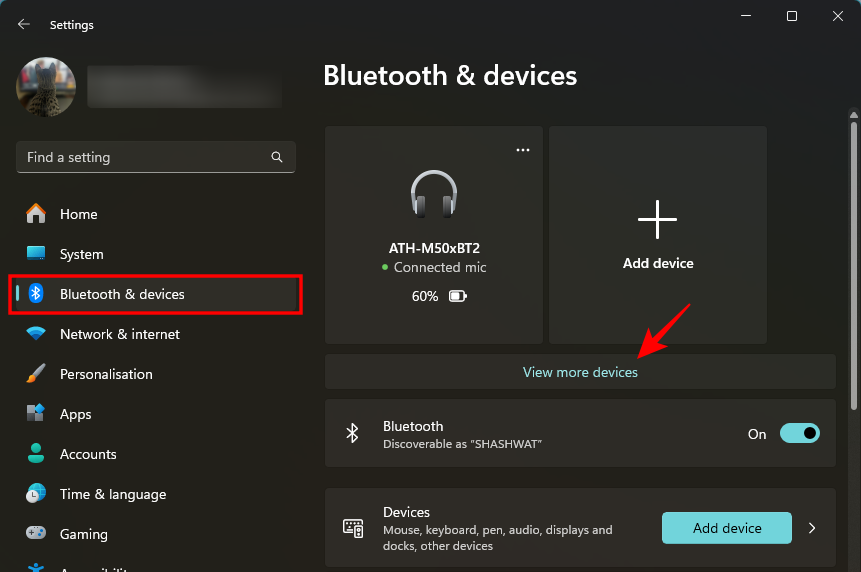Click the back arrow in Settings

[24, 24]
